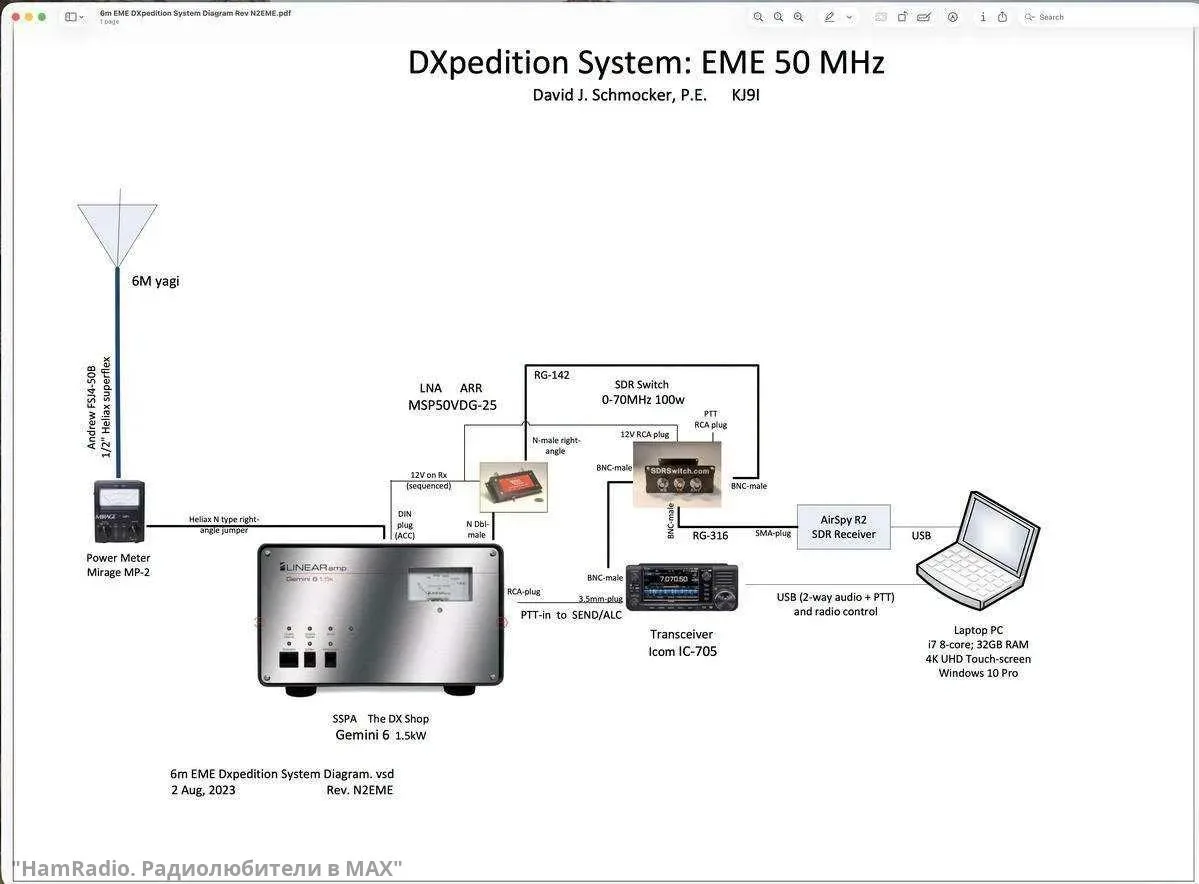Open the sidebar view options chevron
This screenshot has height=884, width=1199.
click(82, 17)
